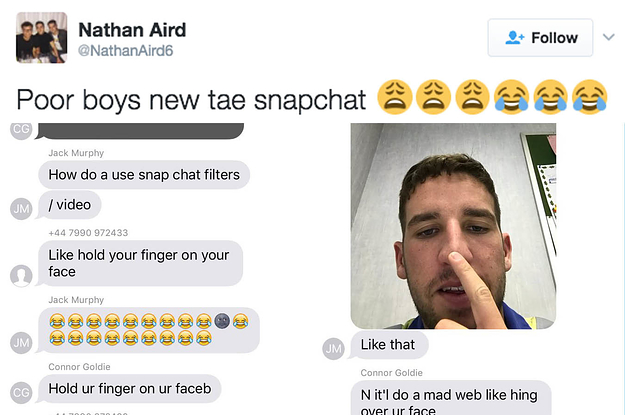Open the selfie photo with finger on nose

coord(453,226)
